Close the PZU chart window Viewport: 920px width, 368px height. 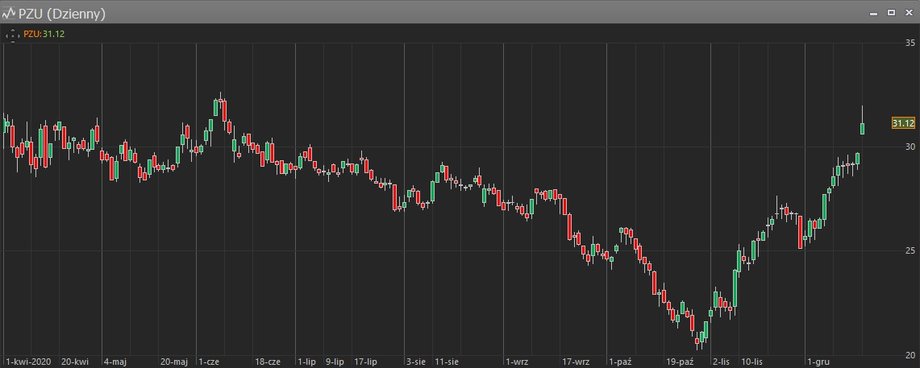pyautogui.click(x=909, y=12)
